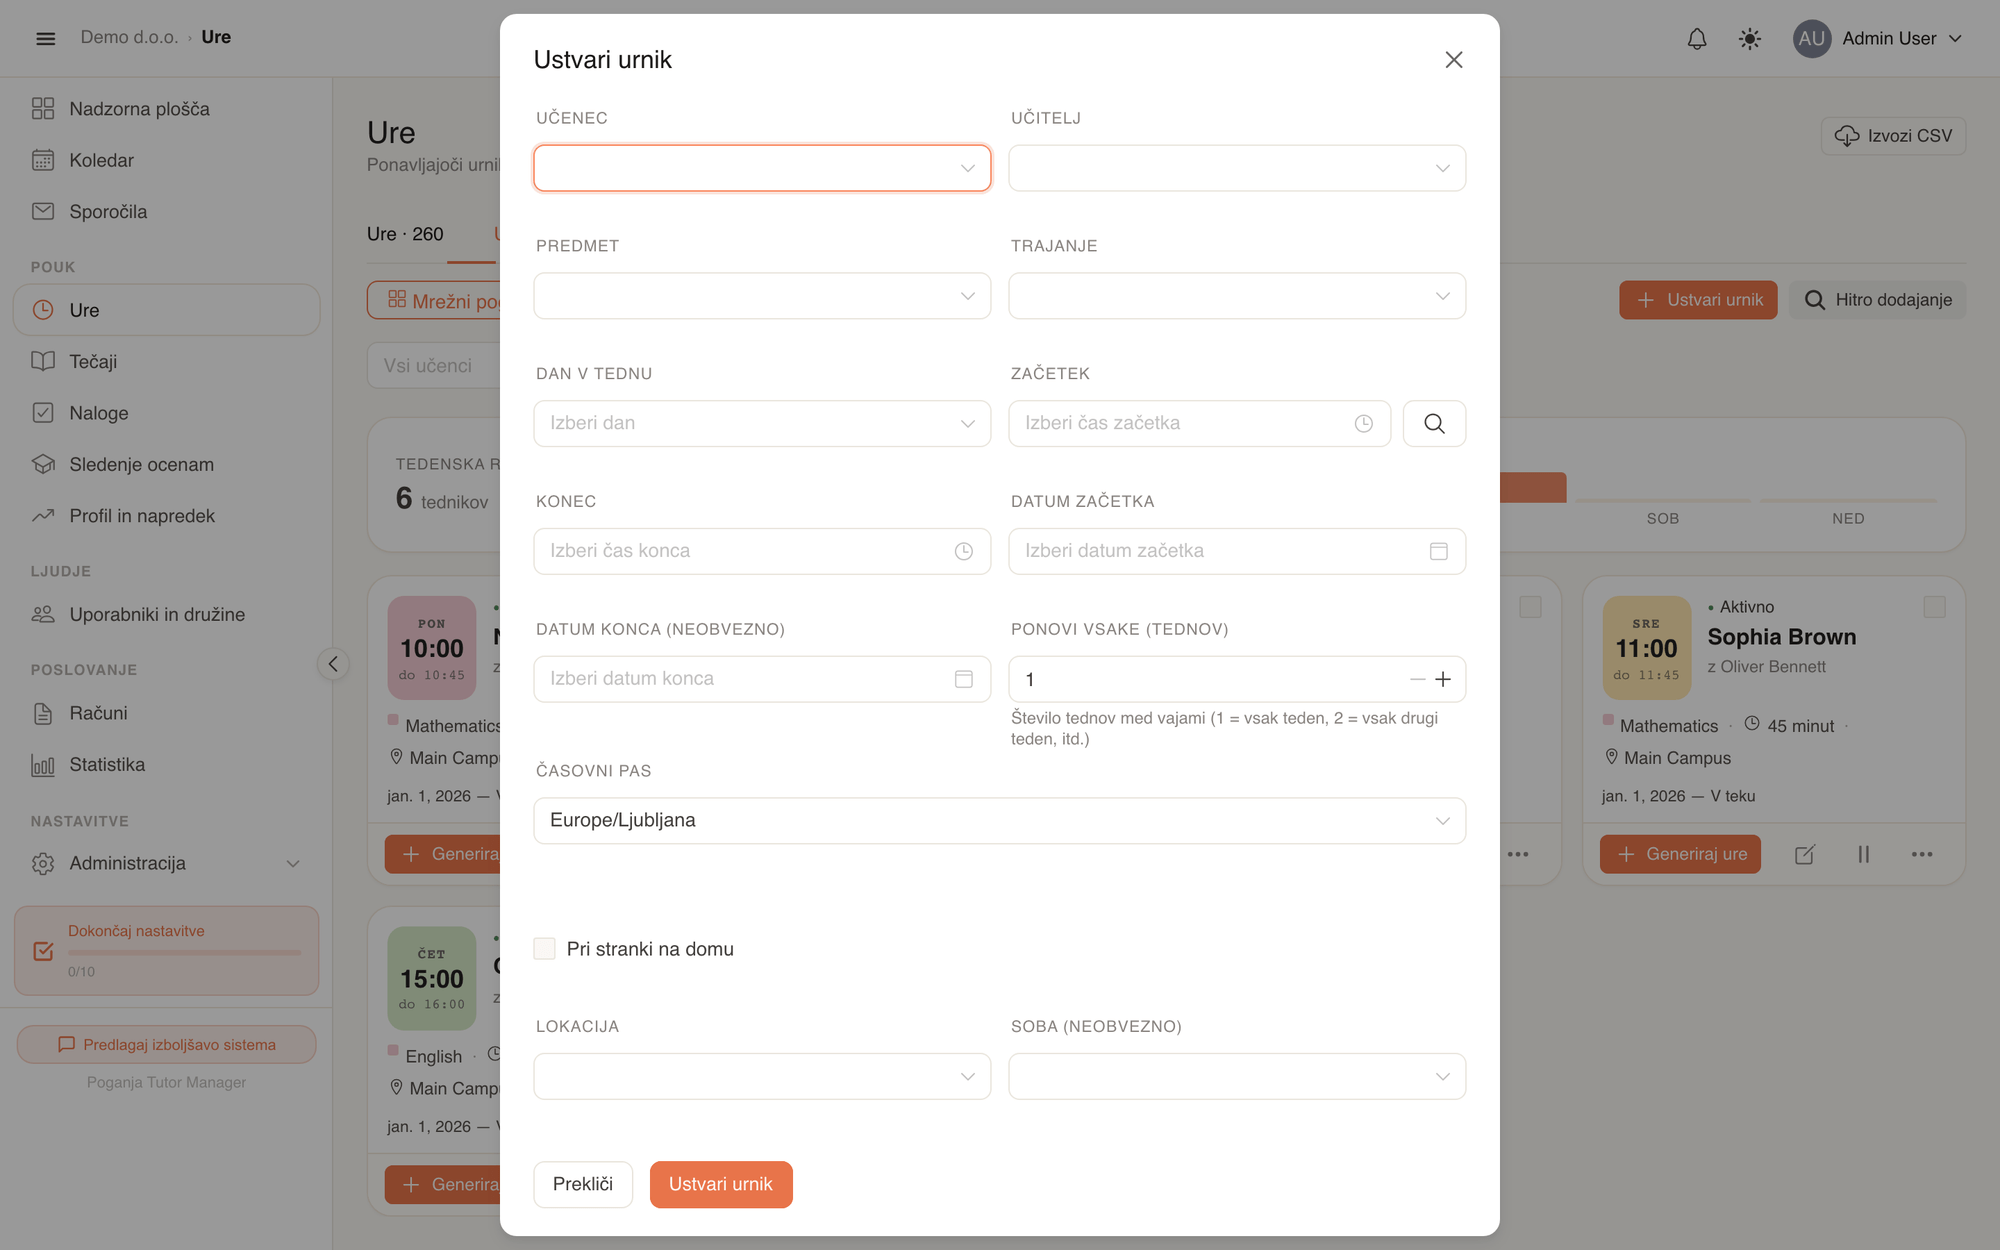Open Nadzorna plošča in the sidebar
The width and height of the screenshot is (2000, 1250).
[x=166, y=109]
